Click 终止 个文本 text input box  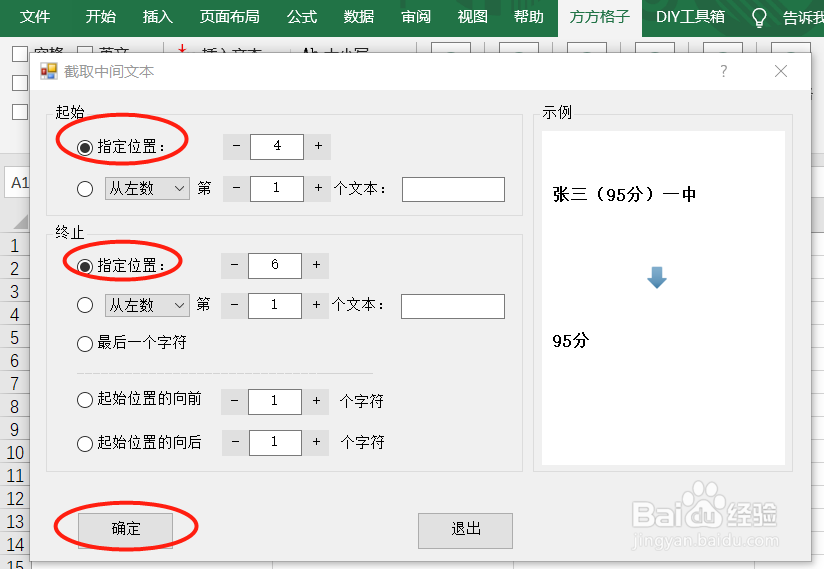point(452,306)
